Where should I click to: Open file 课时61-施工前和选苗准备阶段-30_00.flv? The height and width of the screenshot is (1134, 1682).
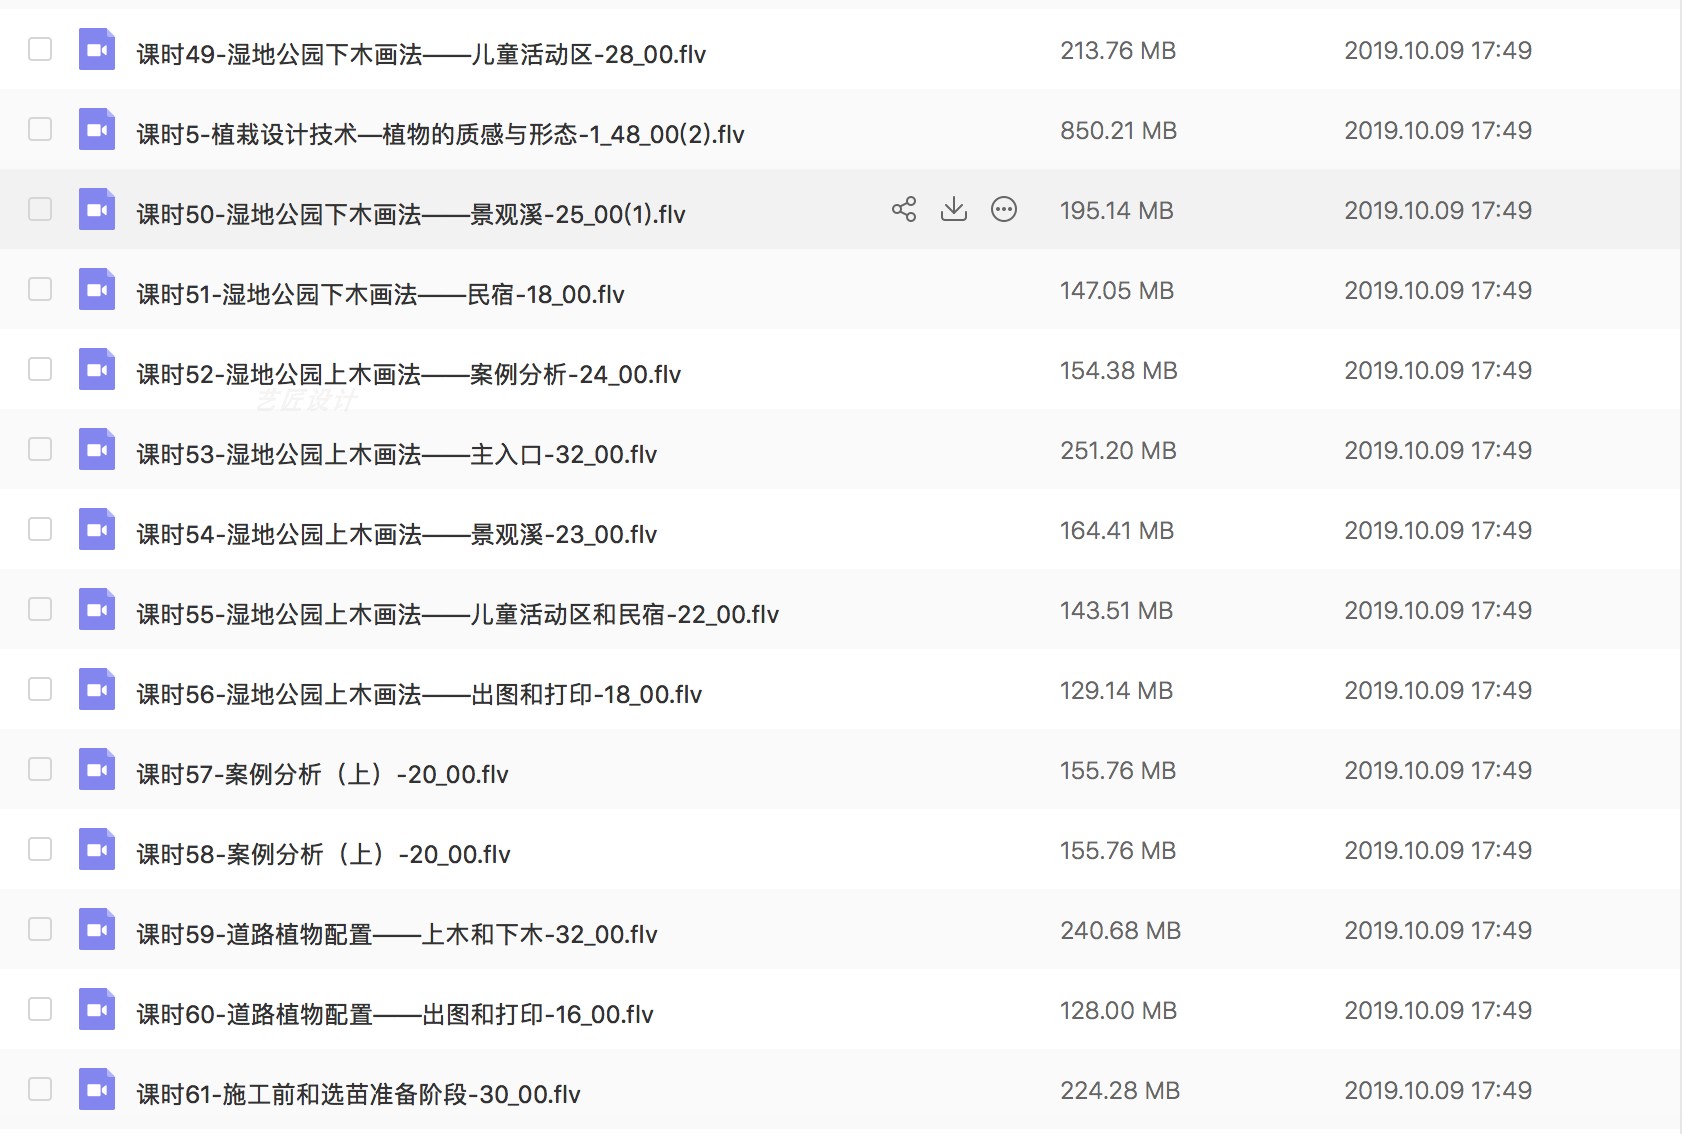click(x=358, y=1094)
